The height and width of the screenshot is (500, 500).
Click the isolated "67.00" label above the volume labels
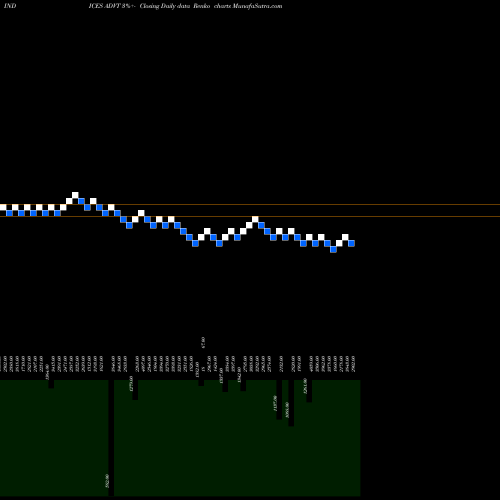pyautogui.click(x=203, y=342)
